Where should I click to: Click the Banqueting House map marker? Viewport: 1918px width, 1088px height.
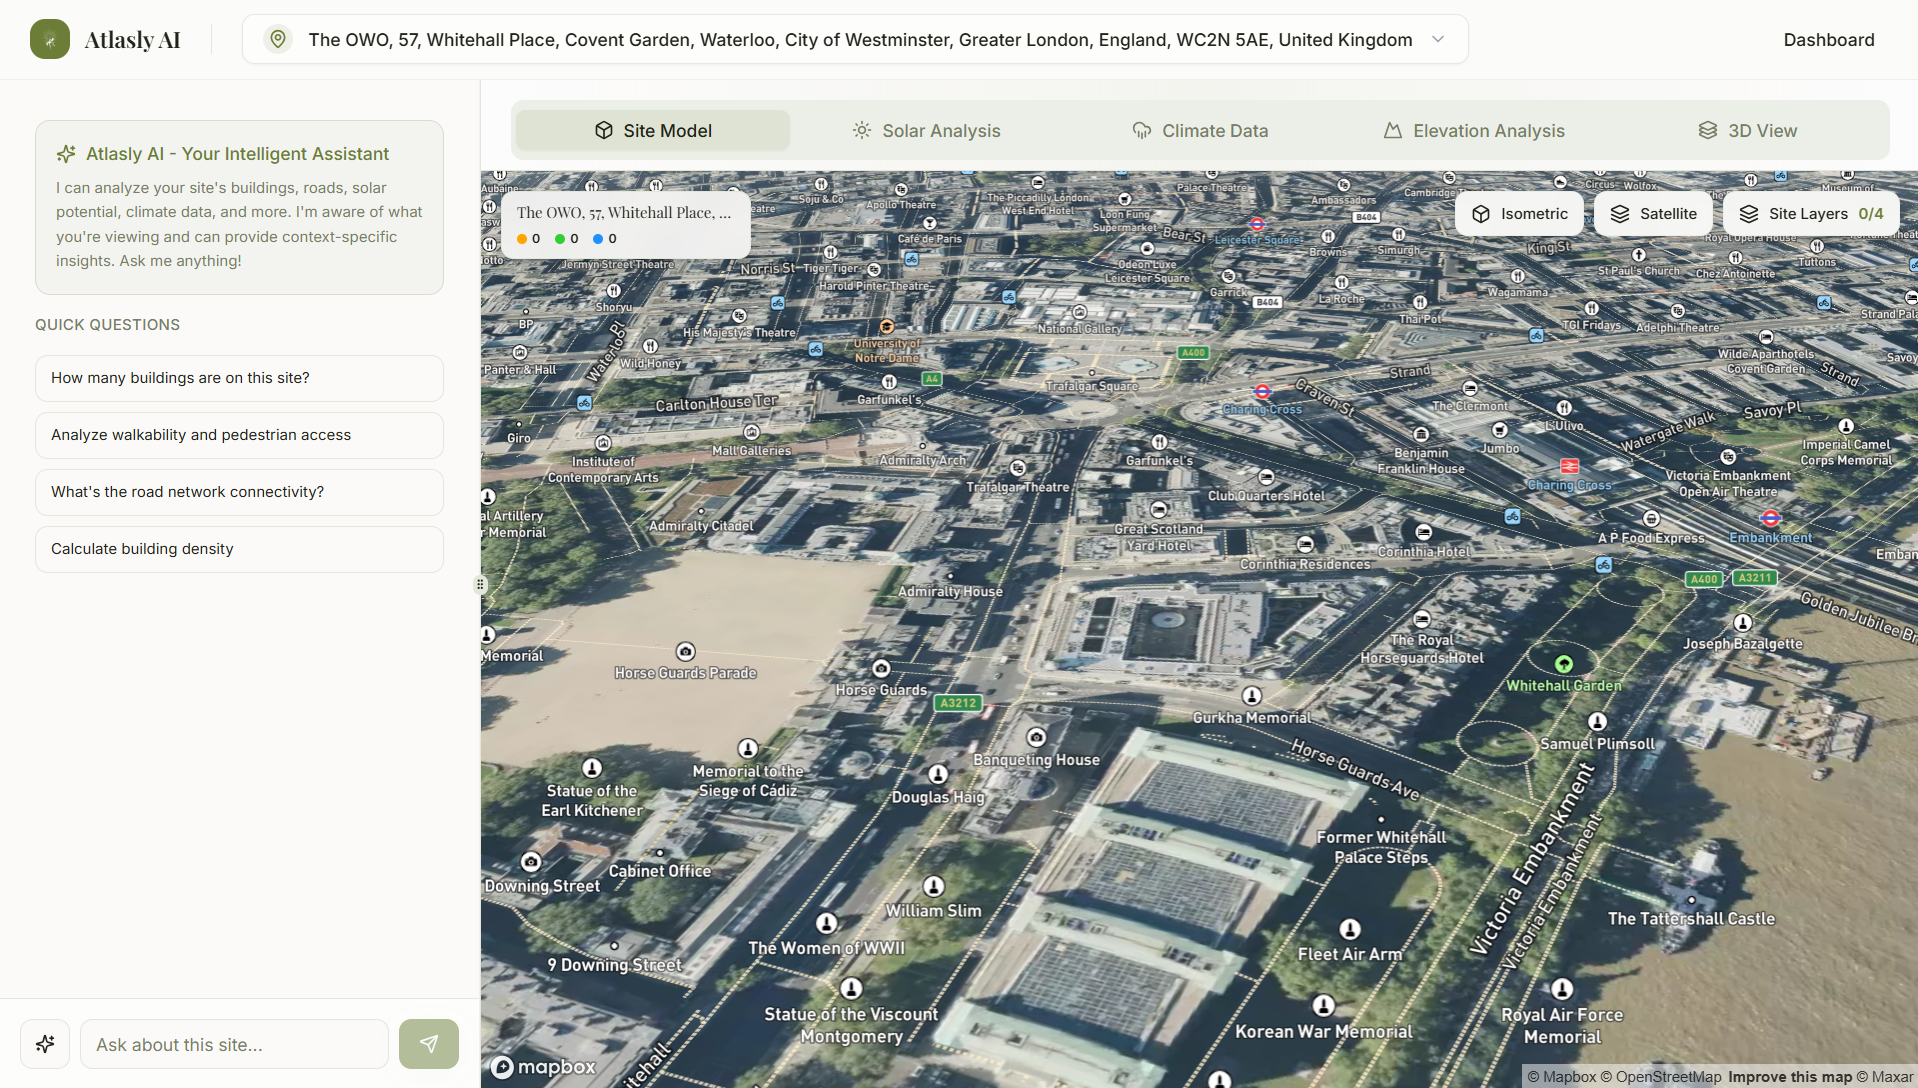point(1037,738)
